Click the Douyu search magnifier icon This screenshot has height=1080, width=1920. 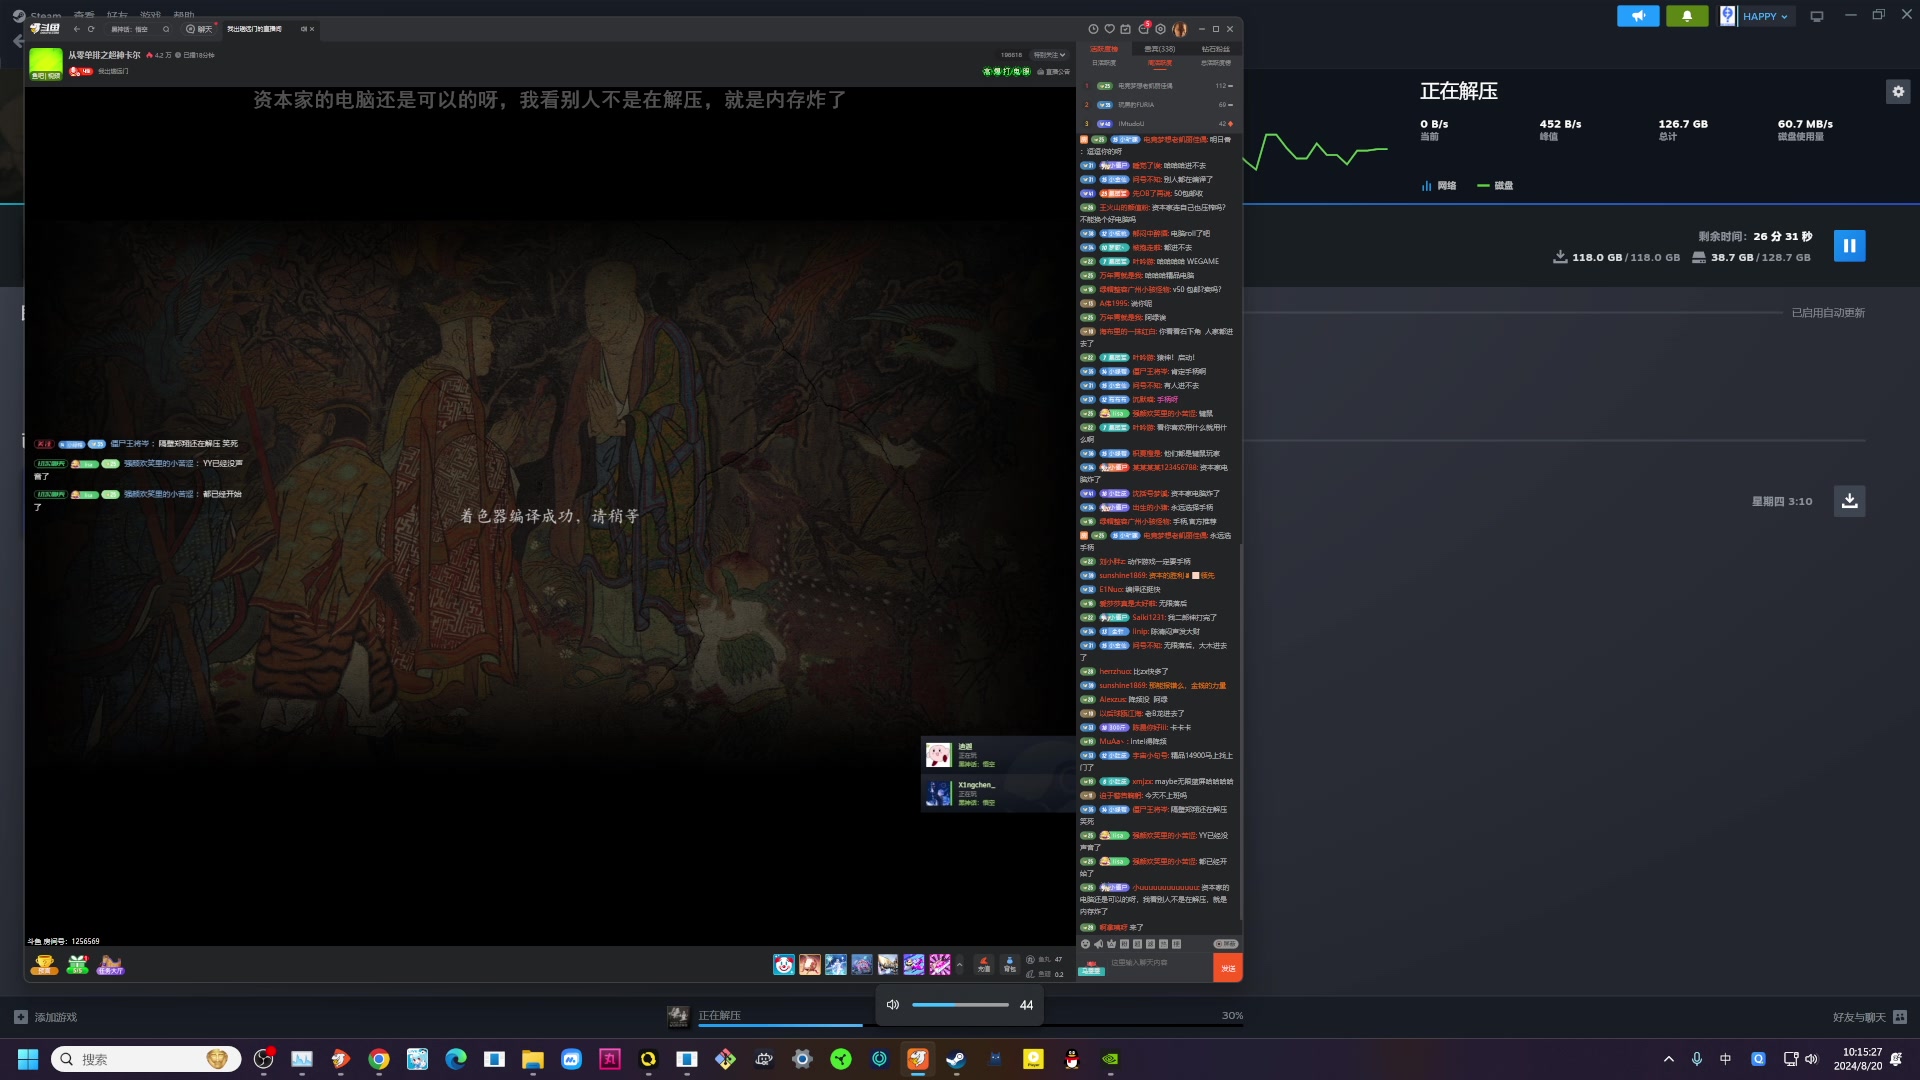[166, 29]
